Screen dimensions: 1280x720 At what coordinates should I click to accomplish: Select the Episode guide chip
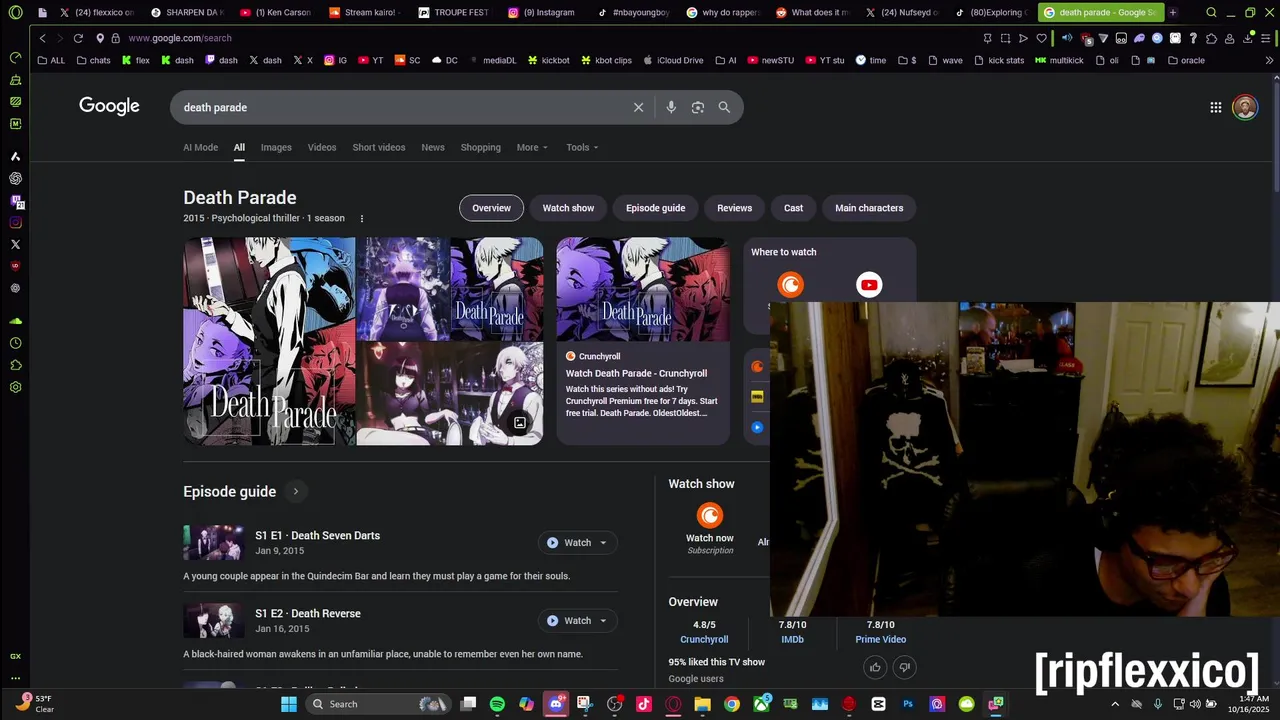point(656,208)
